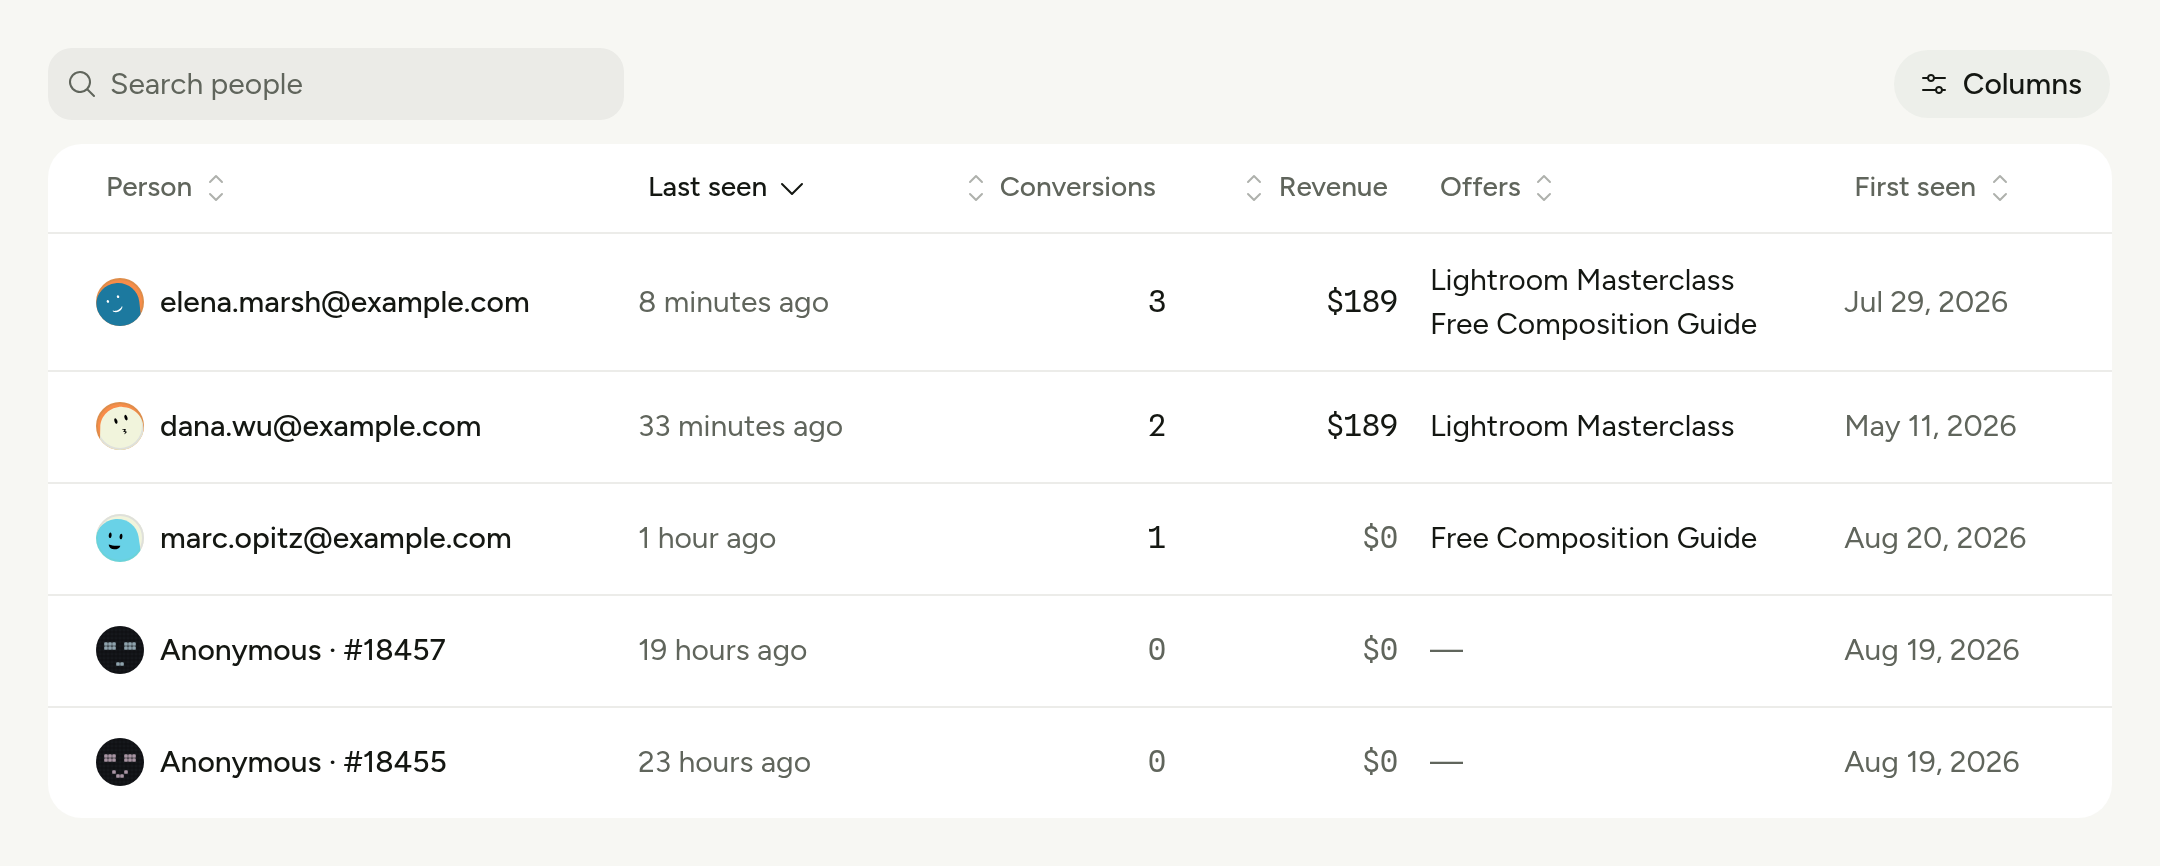Click the sliders icon in the Columns button
Viewport: 2160px width, 866px height.
[x=1934, y=84]
